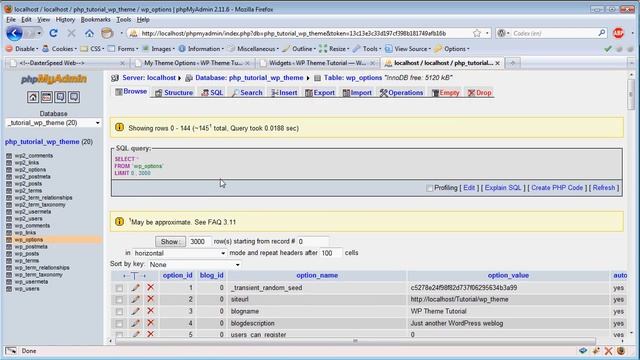Delete the siteurl row with red X
This screenshot has width=640, height=360.
point(151,299)
